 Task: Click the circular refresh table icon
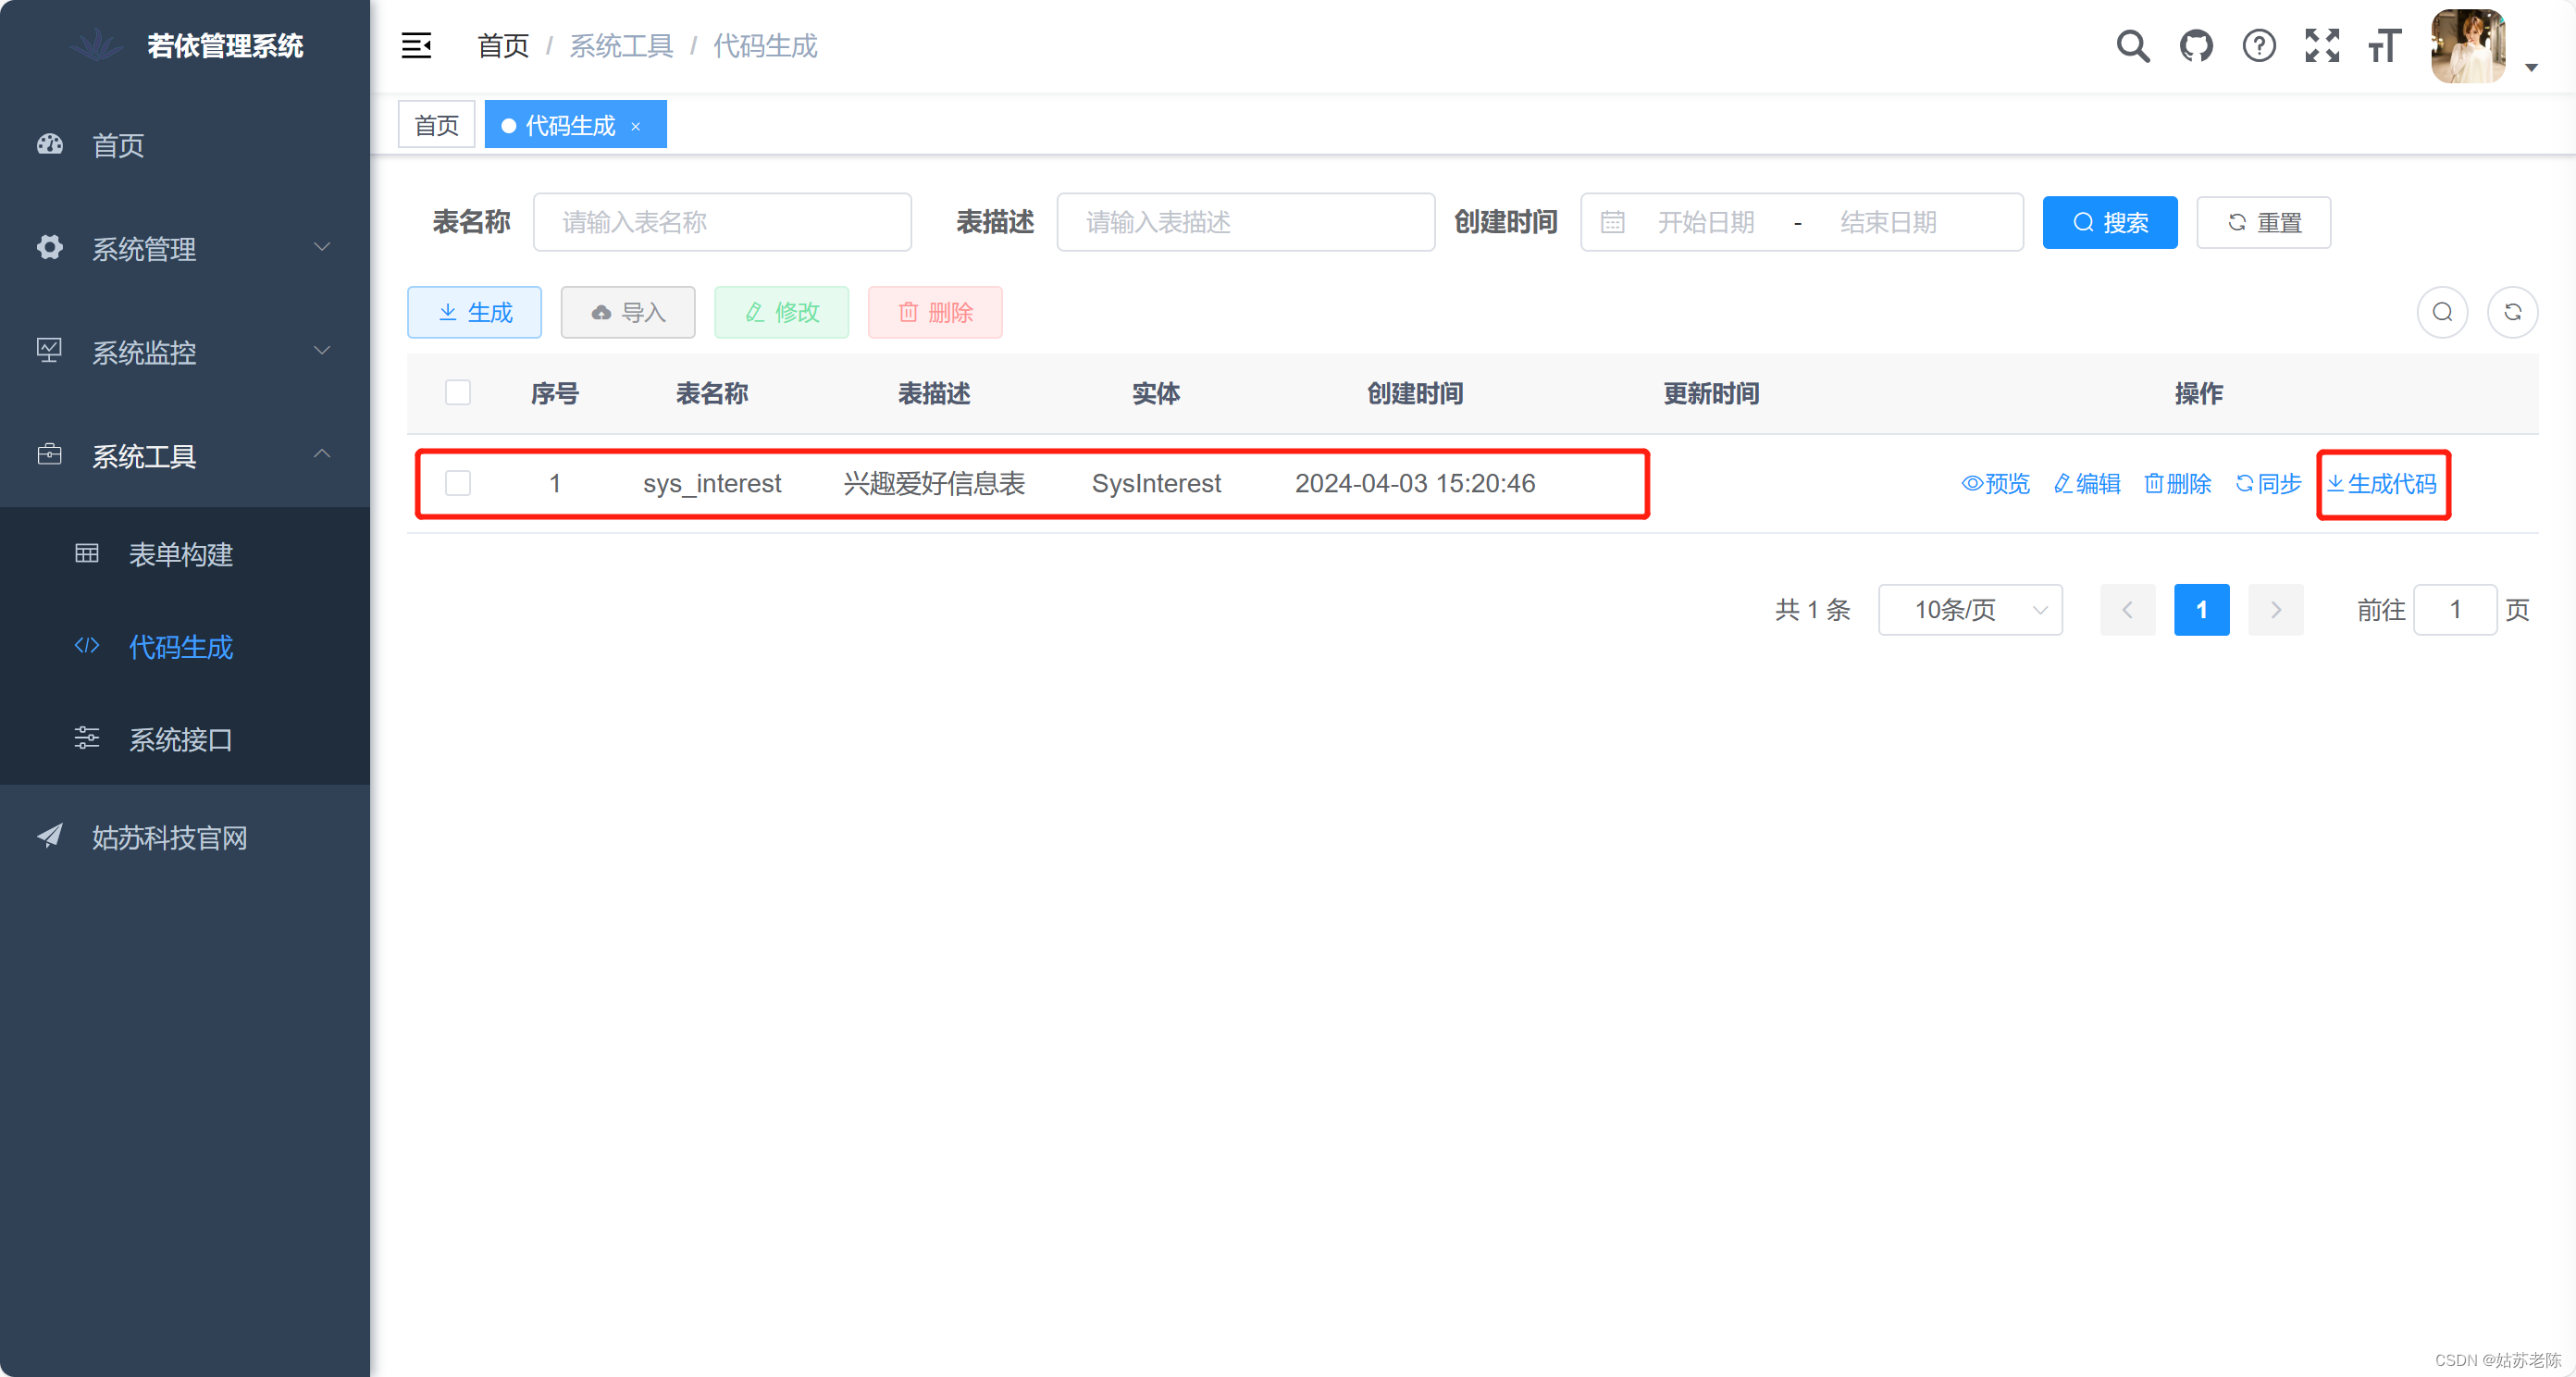(x=2512, y=312)
